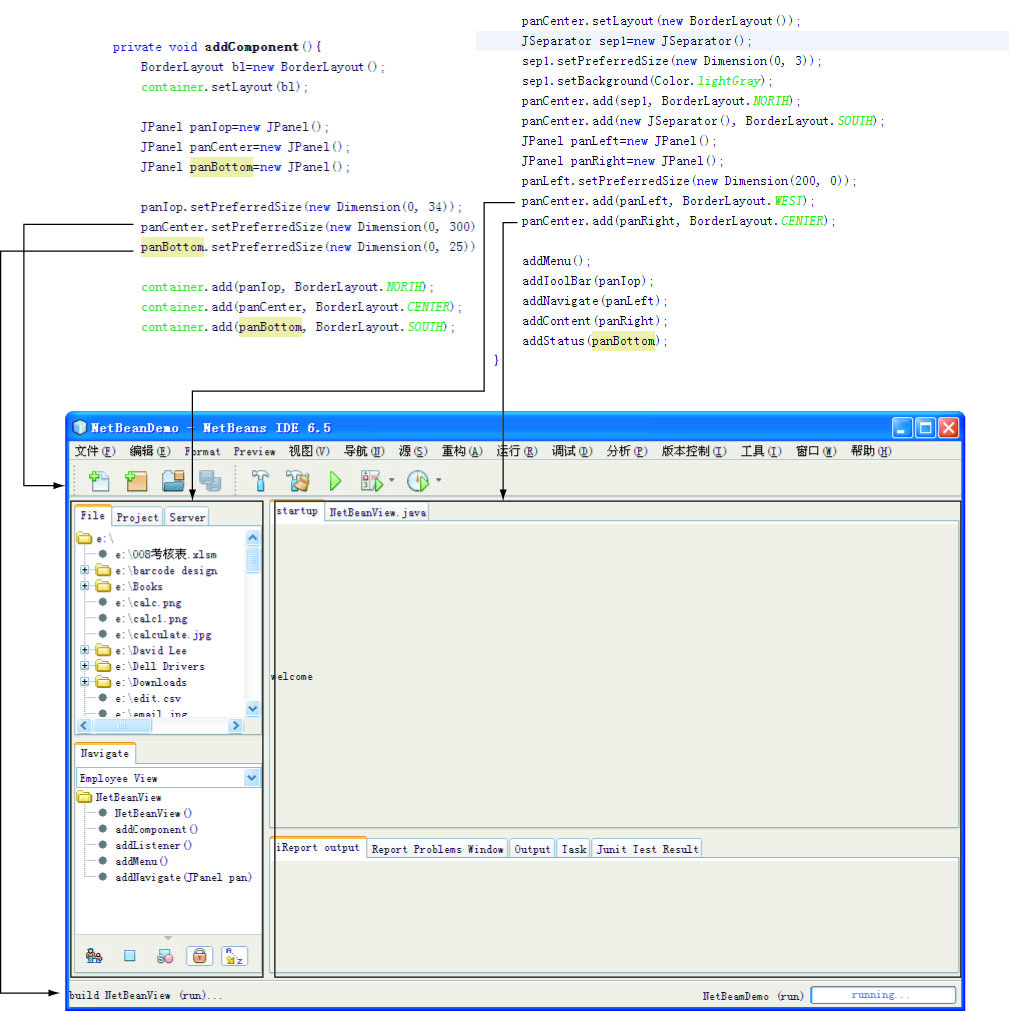Click the Profile Project clock icon
This screenshot has width=1009, height=1011.
tap(418, 481)
